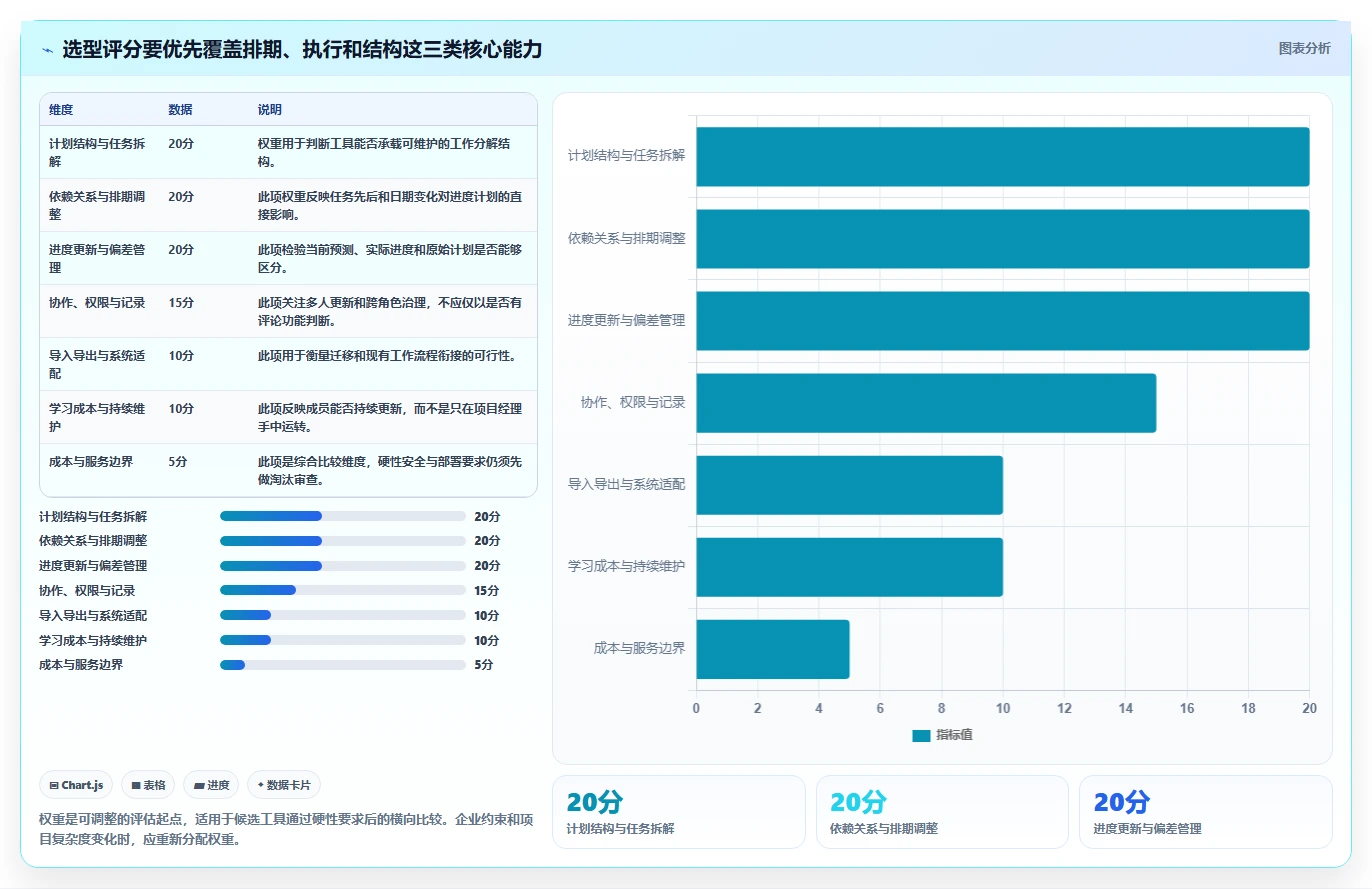Click the lightning icon beside the page title
The image size is (1372, 889).
tap(48, 50)
